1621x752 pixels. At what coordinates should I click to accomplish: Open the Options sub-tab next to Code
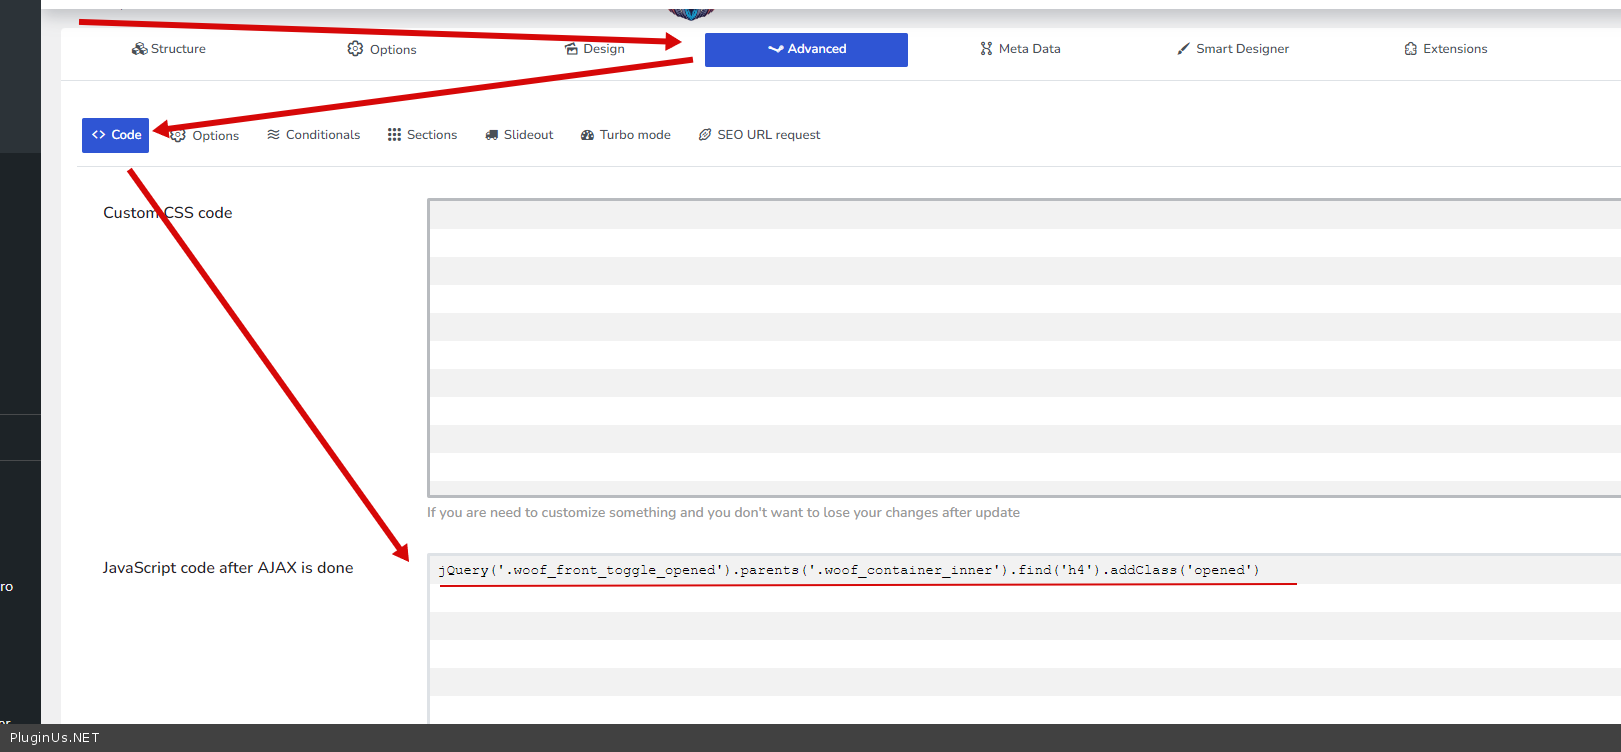click(x=214, y=136)
